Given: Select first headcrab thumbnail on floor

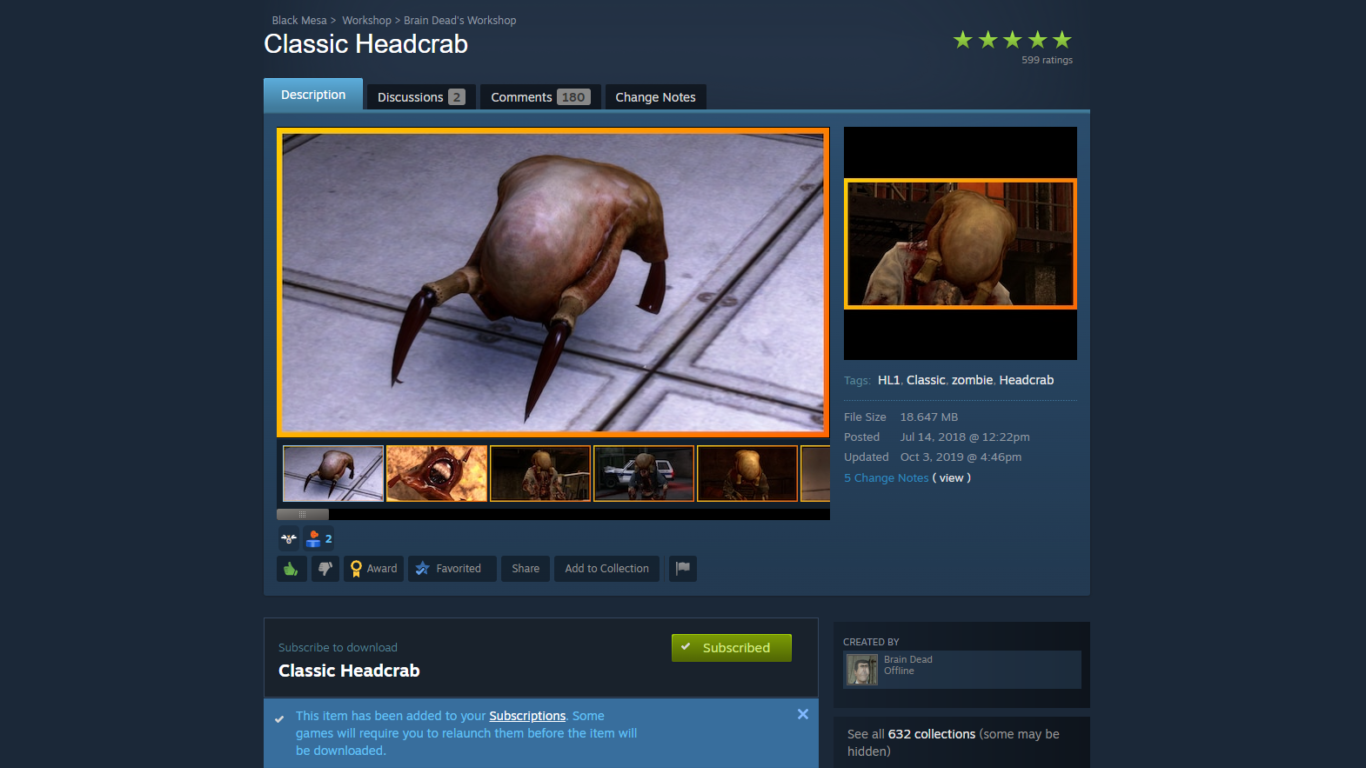Looking at the screenshot, I should pos(333,473).
